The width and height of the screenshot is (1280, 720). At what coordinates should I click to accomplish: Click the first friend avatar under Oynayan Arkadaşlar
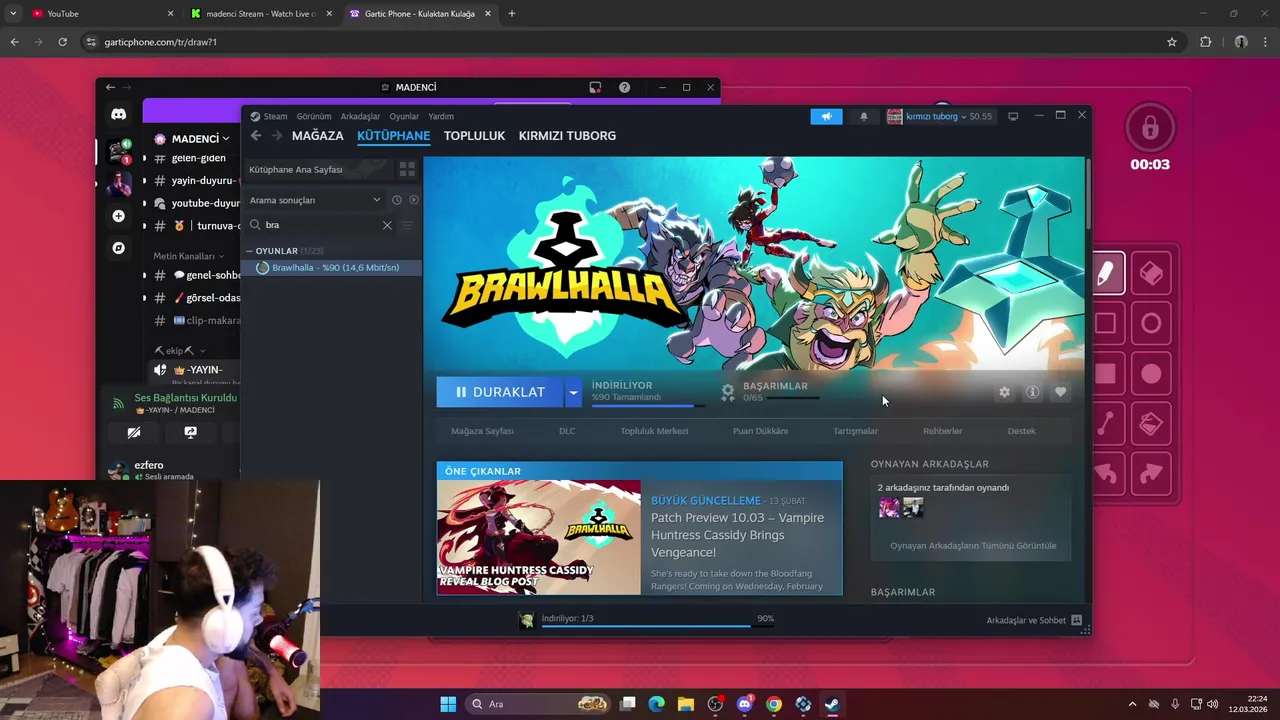[889, 507]
